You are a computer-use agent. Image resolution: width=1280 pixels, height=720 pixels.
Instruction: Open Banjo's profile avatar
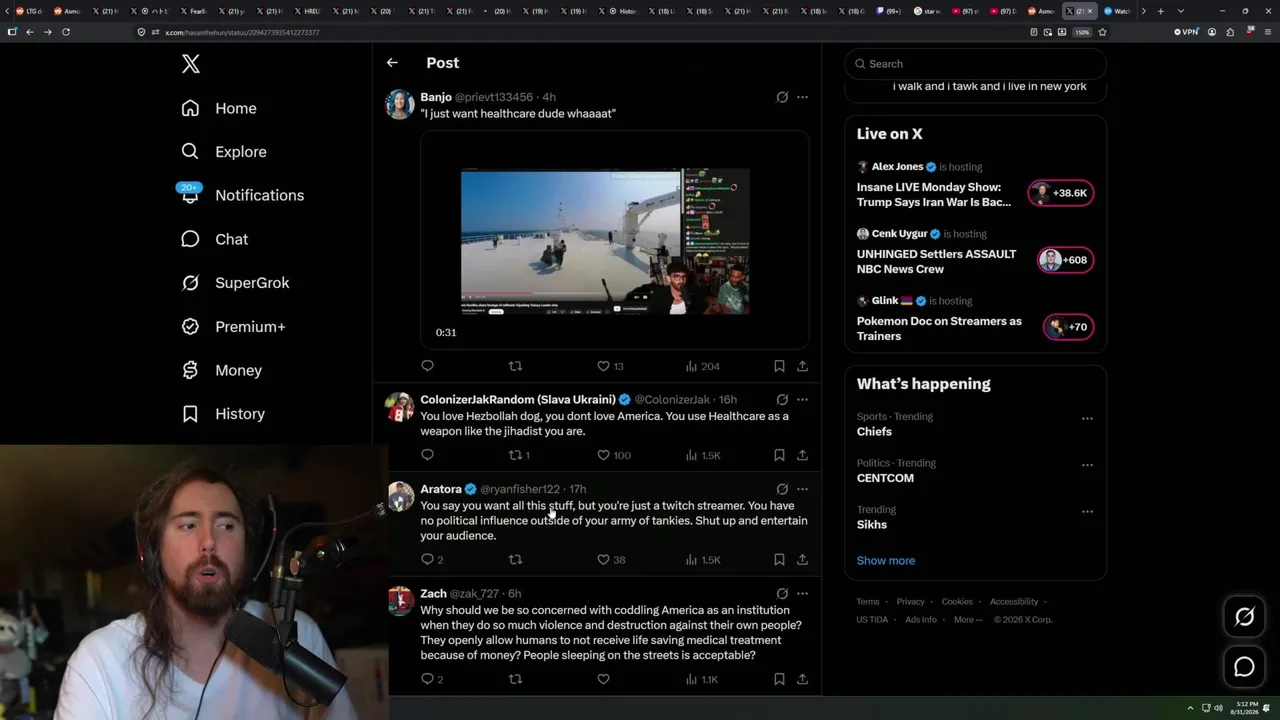pyautogui.click(x=400, y=104)
